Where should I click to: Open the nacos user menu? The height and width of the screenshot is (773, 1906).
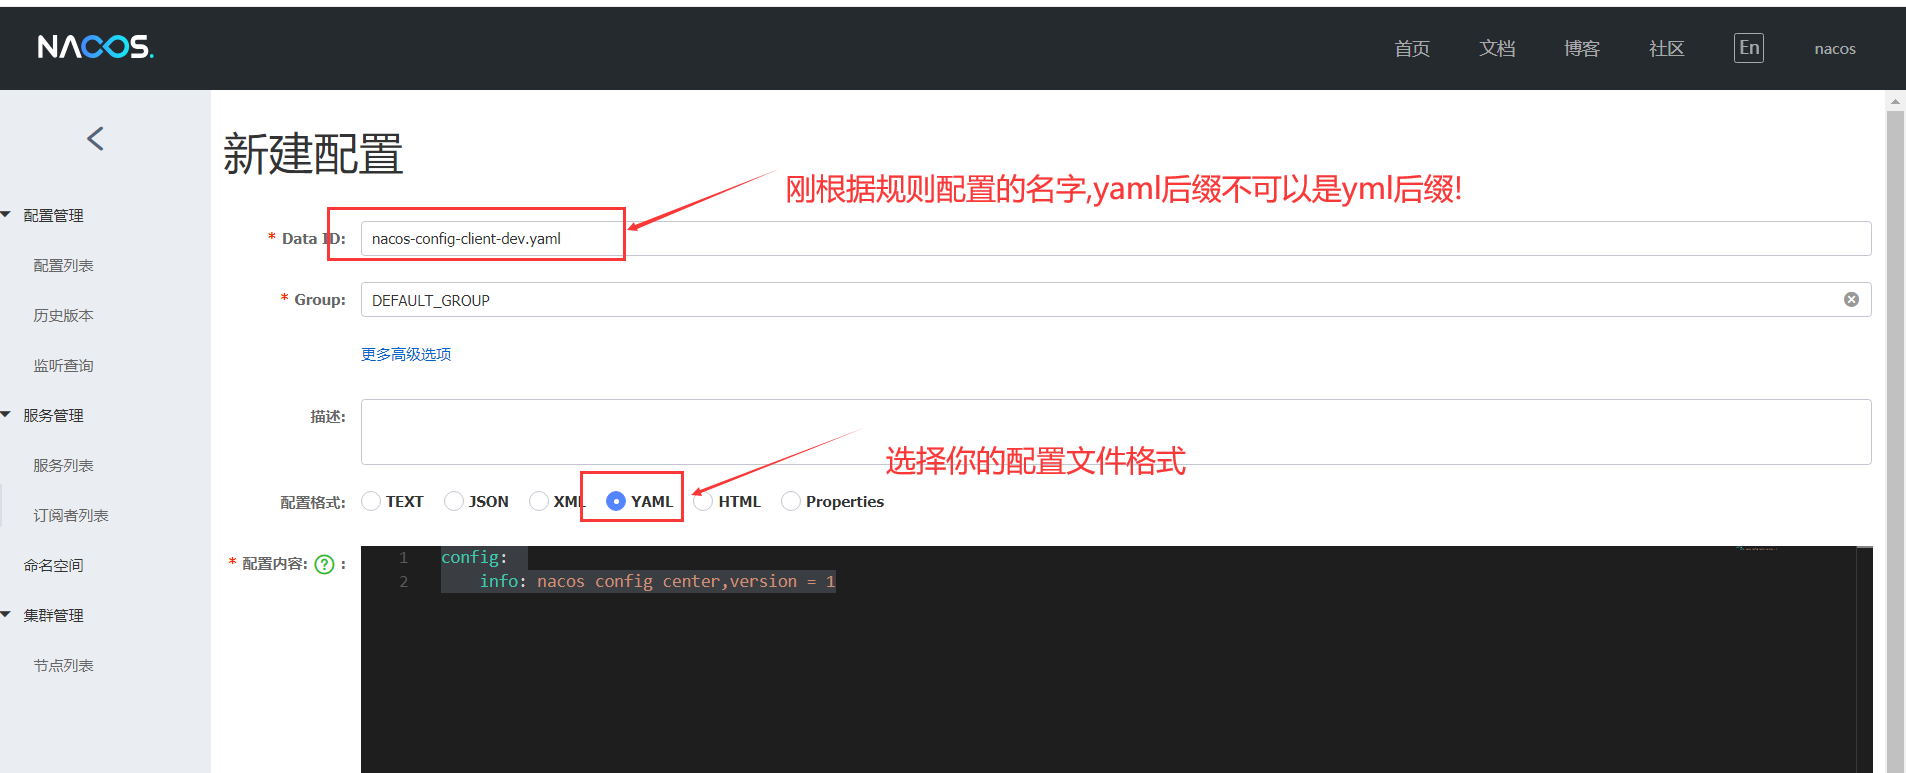(x=1835, y=48)
